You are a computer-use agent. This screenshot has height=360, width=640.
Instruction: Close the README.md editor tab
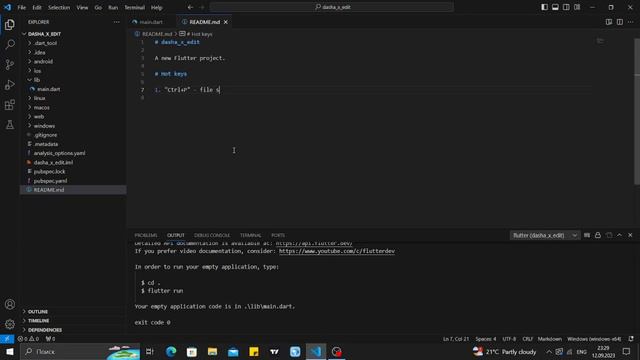[226, 22]
